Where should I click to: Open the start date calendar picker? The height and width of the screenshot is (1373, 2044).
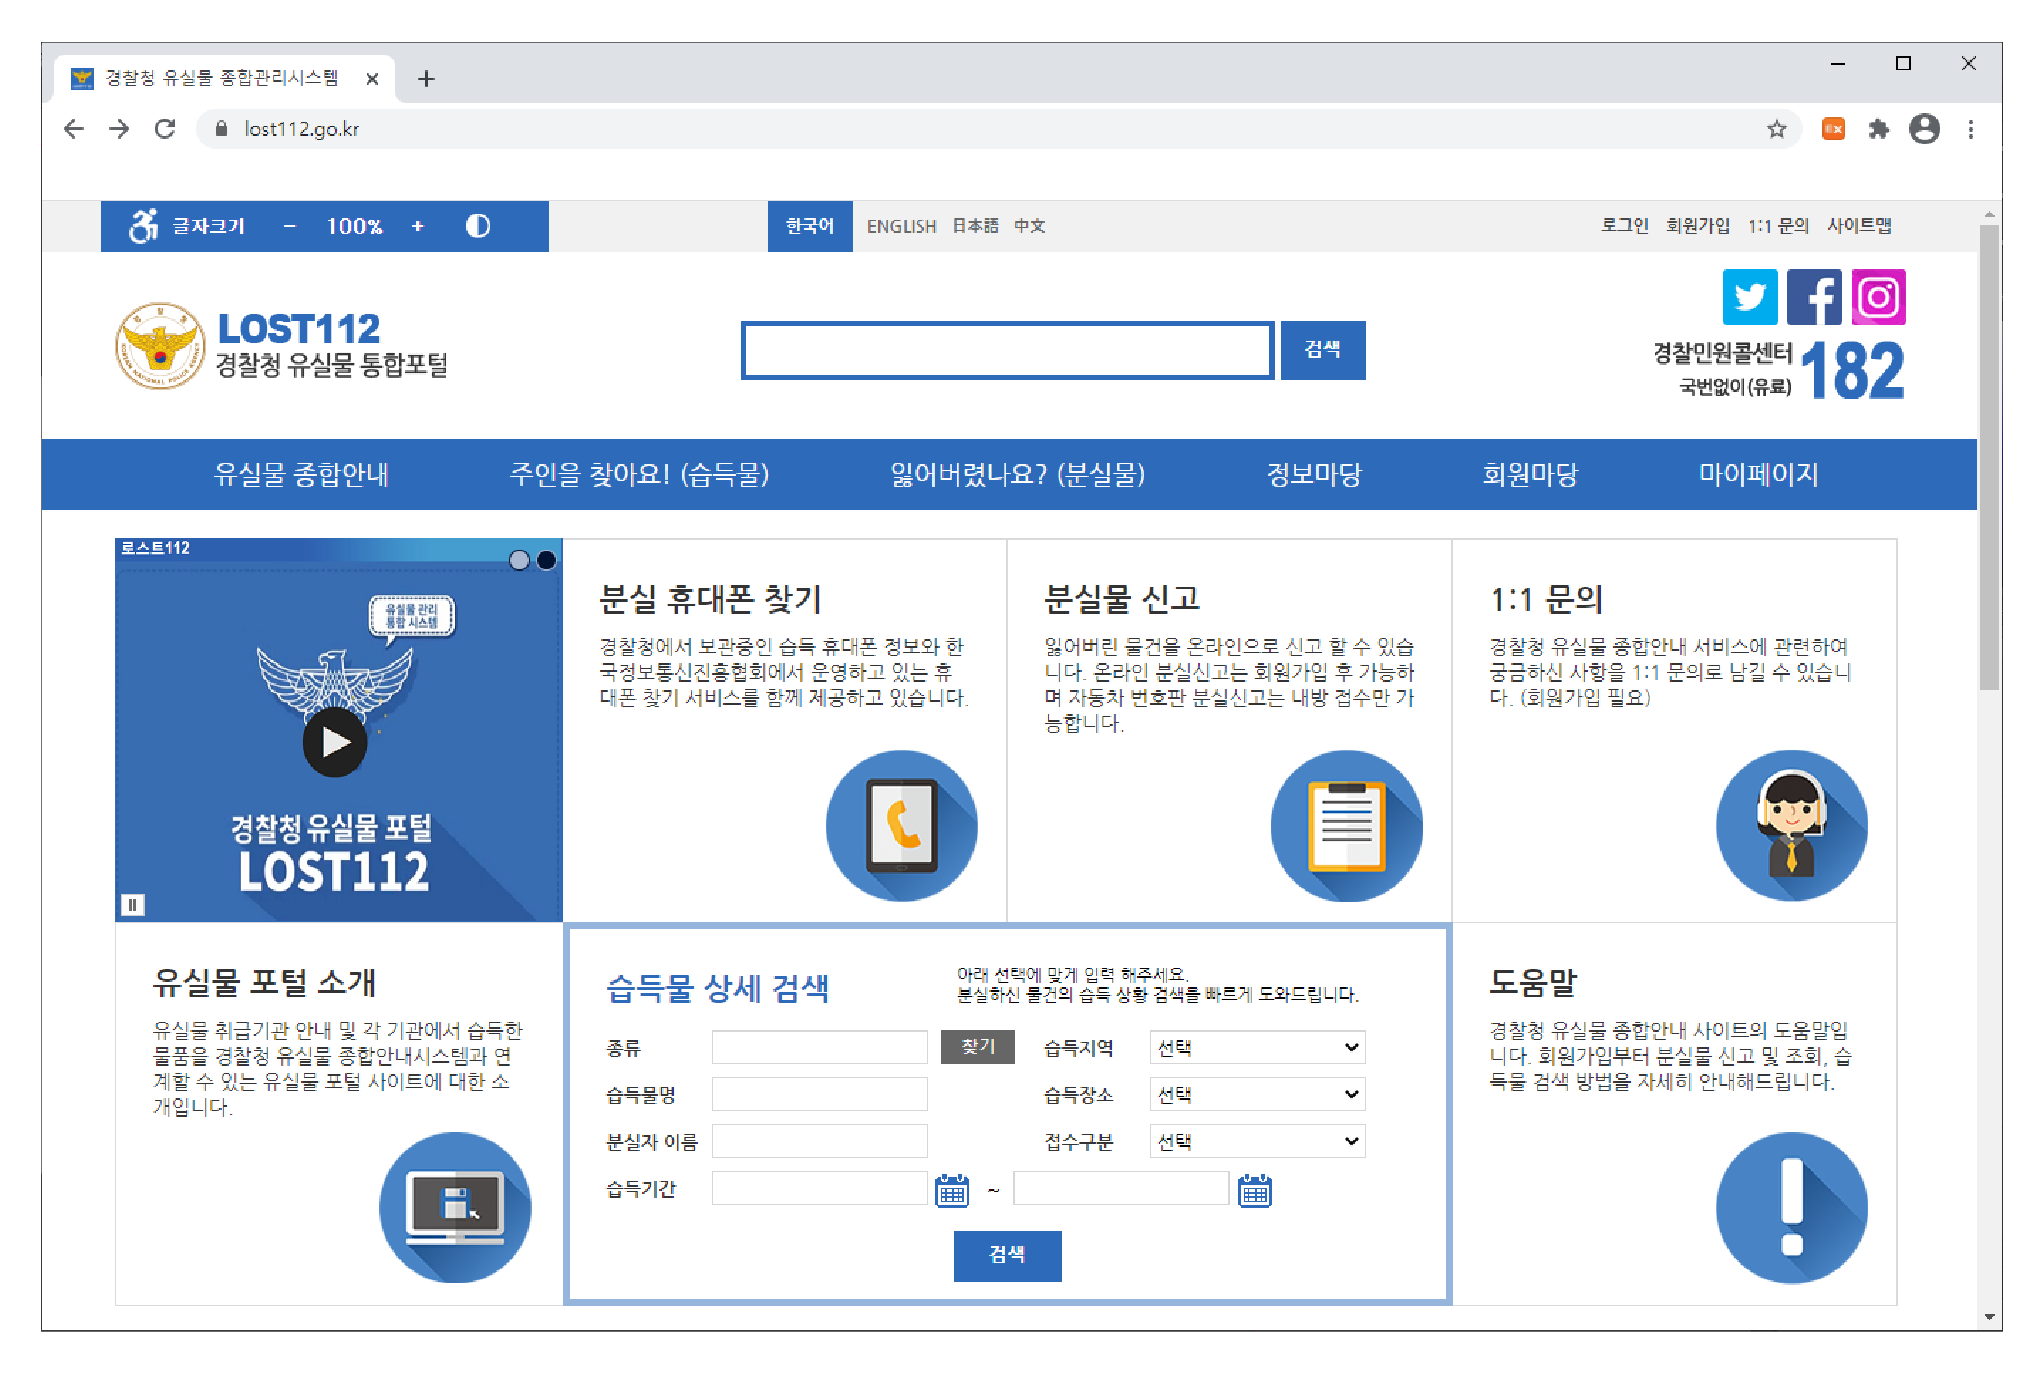tap(951, 1190)
